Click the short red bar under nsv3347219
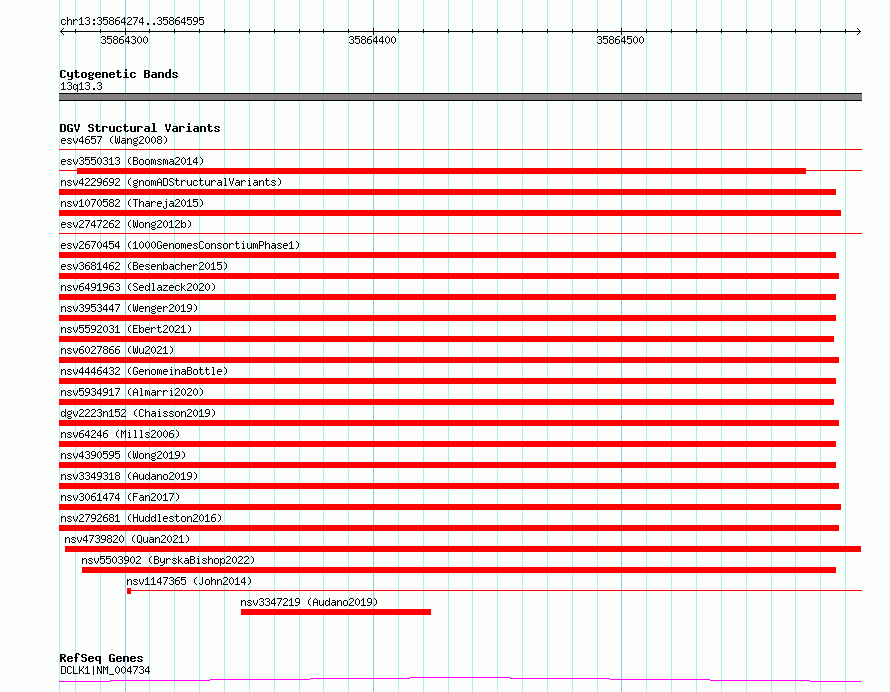Image resolution: width=890 pixels, height=692 pixels. [x=335, y=612]
